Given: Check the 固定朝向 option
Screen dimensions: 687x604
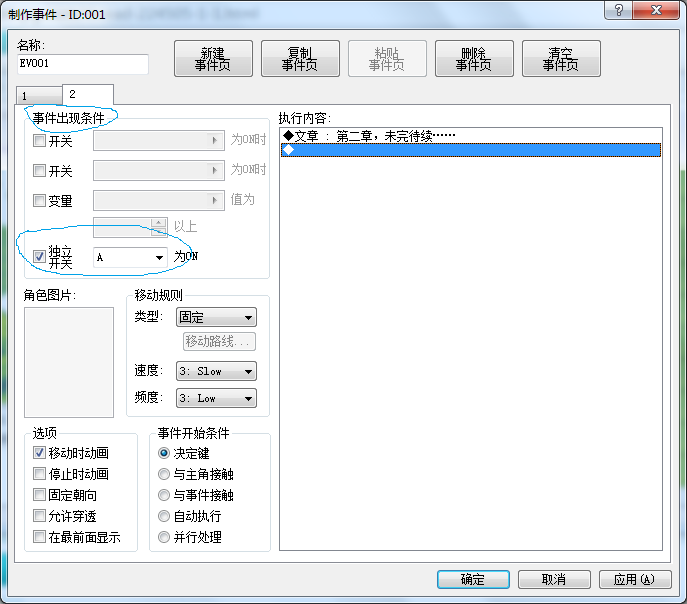Looking at the screenshot, I should coord(39,495).
